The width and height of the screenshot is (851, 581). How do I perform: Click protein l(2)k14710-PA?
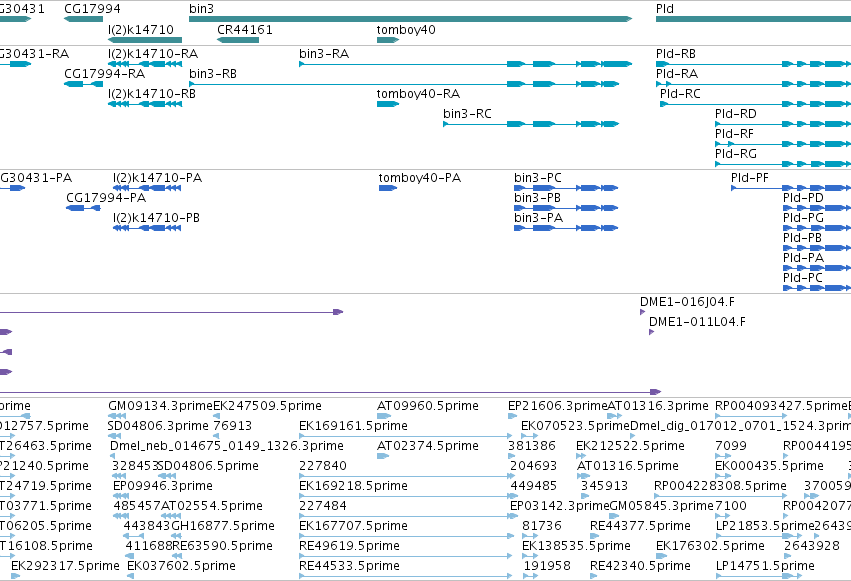tap(147, 188)
